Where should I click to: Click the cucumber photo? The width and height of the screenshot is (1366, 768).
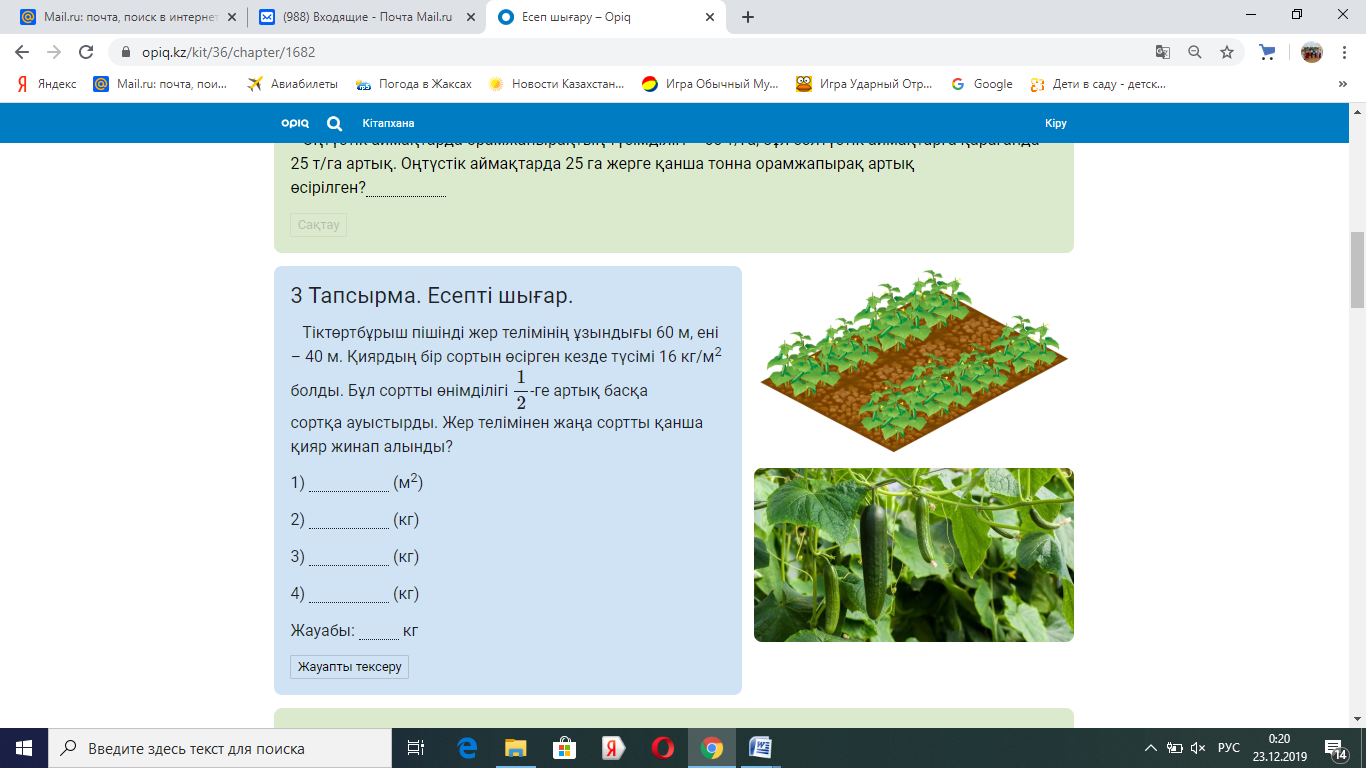[914, 555]
